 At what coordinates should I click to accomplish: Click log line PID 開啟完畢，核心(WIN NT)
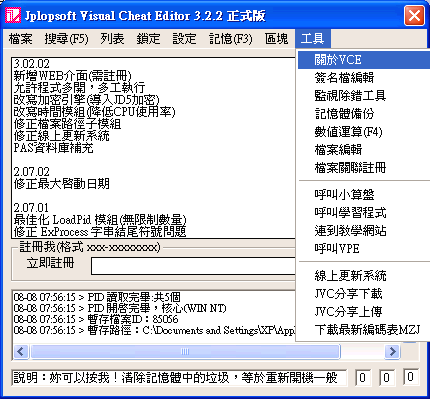tap(120, 308)
